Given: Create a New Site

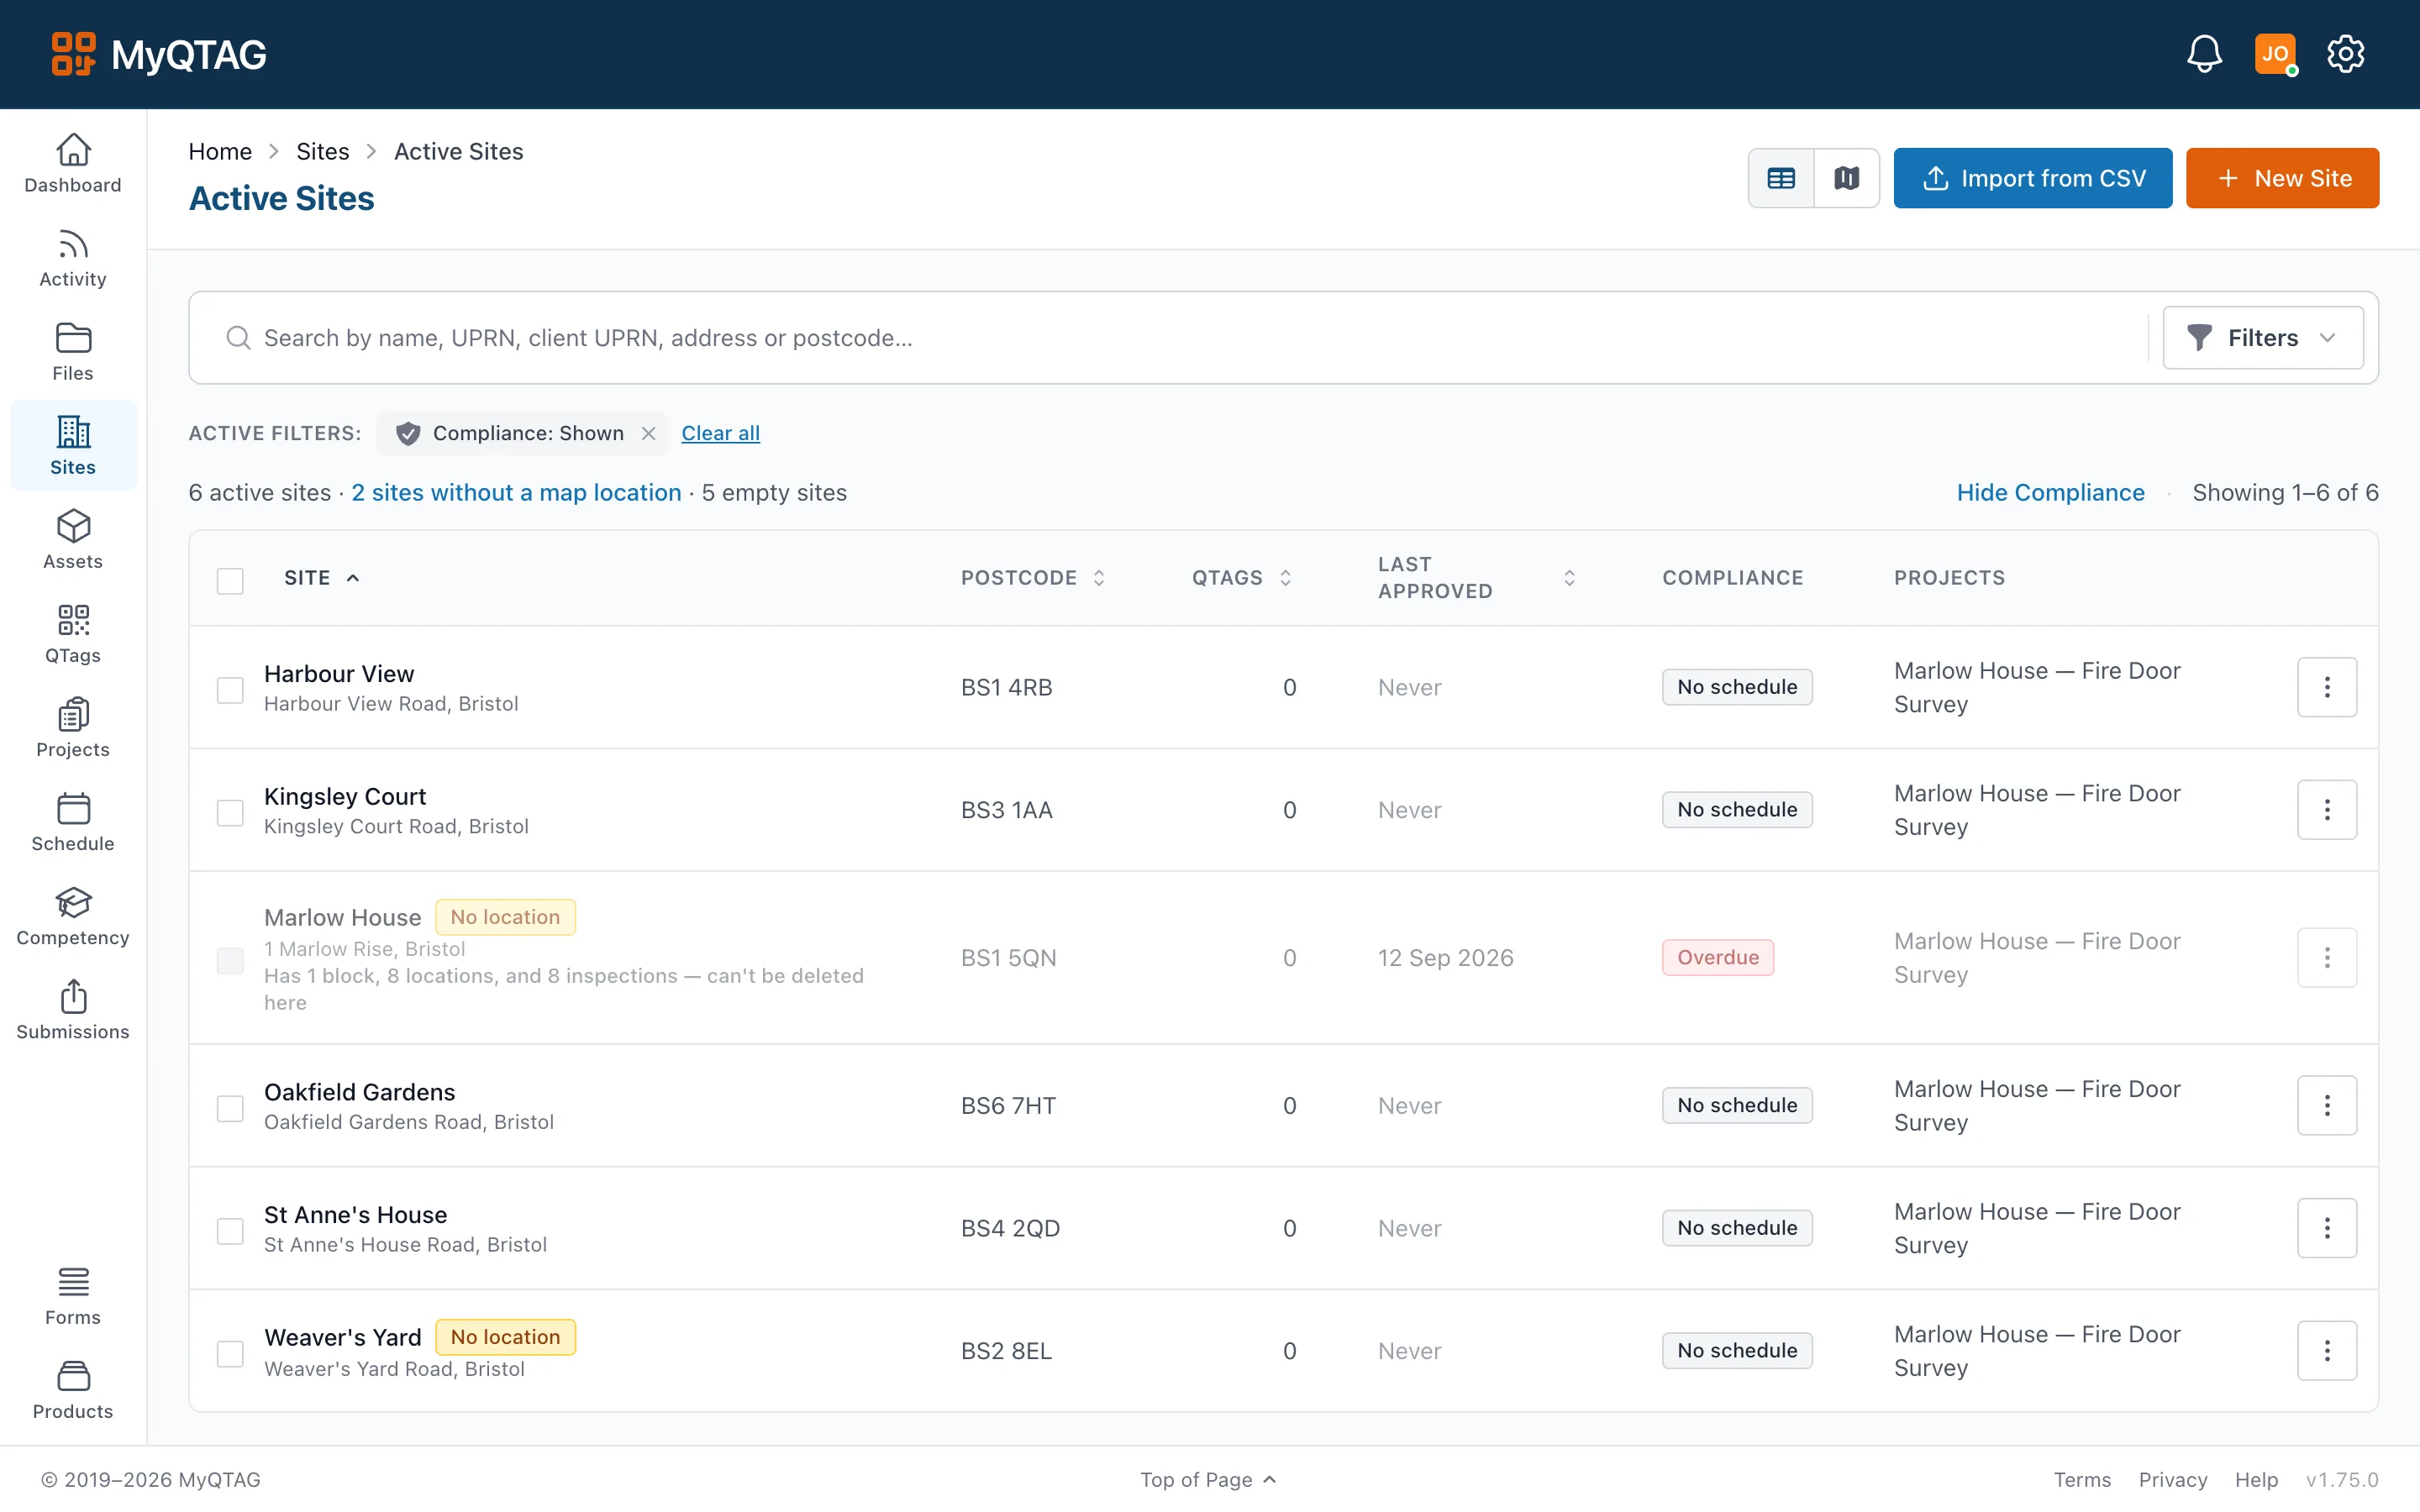Looking at the screenshot, I should pos(2283,178).
